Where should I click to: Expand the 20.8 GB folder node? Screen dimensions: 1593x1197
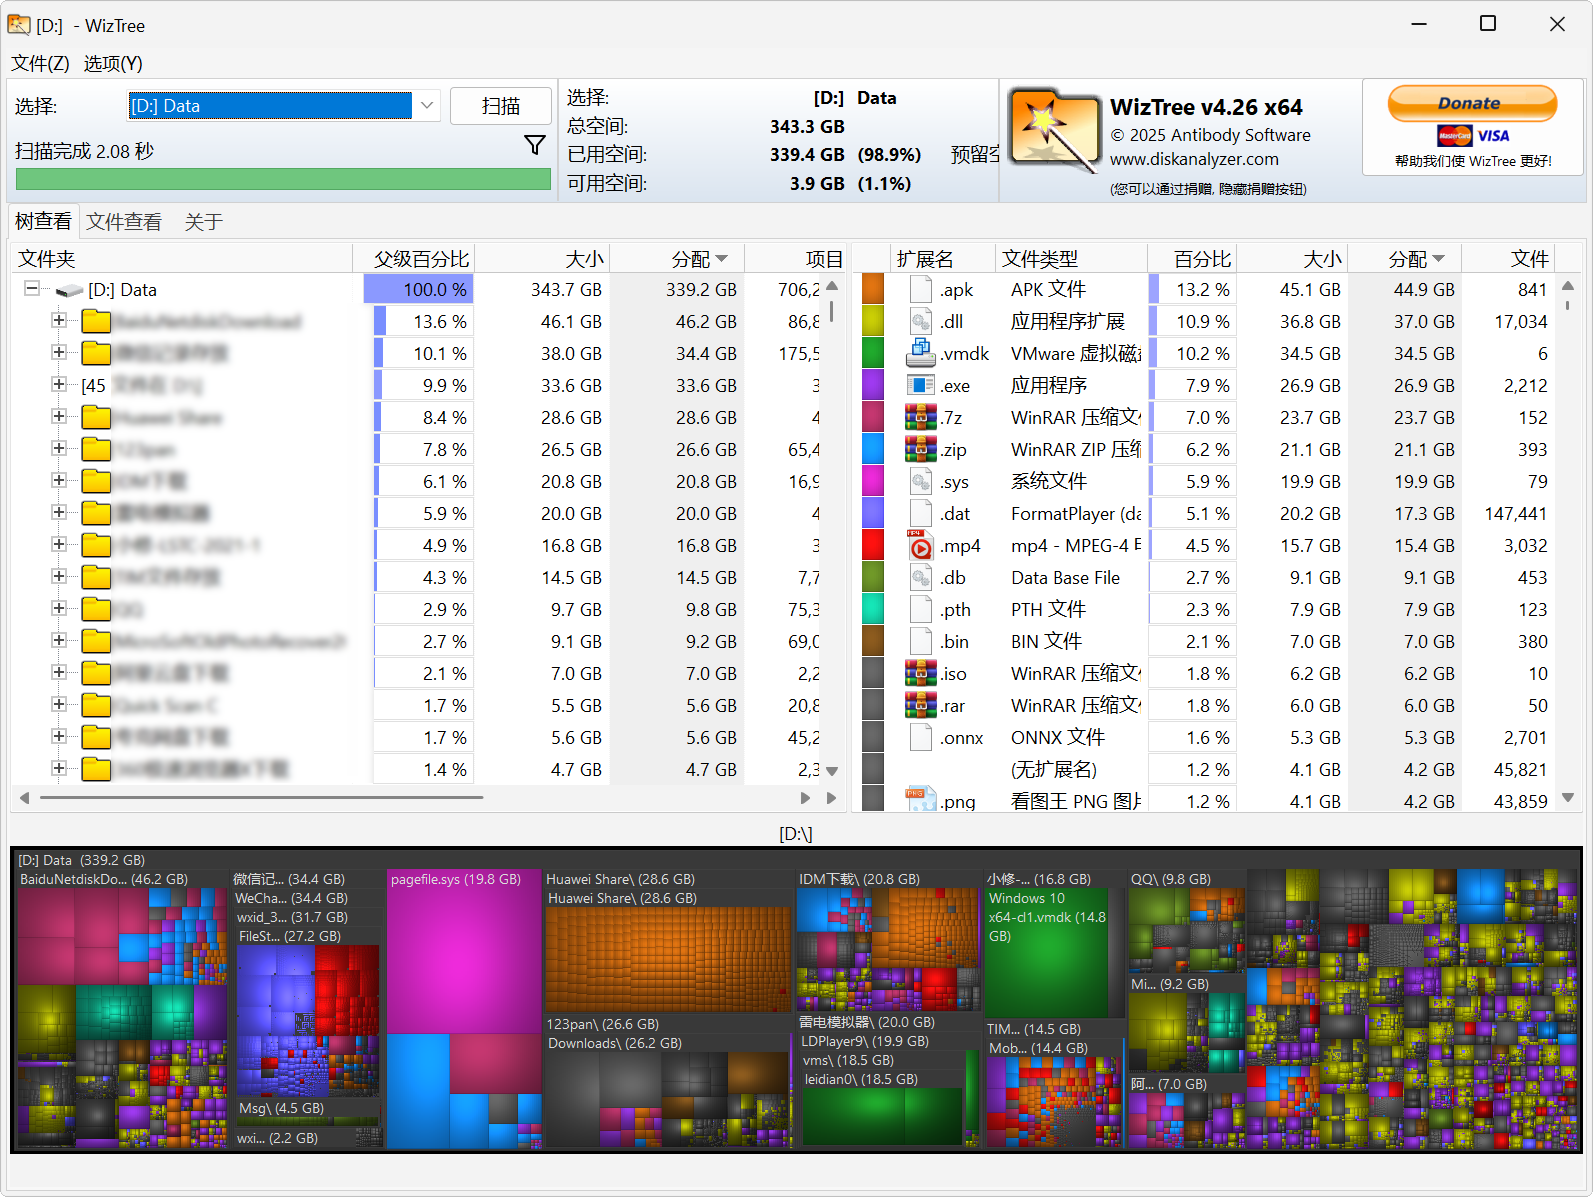tap(59, 480)
